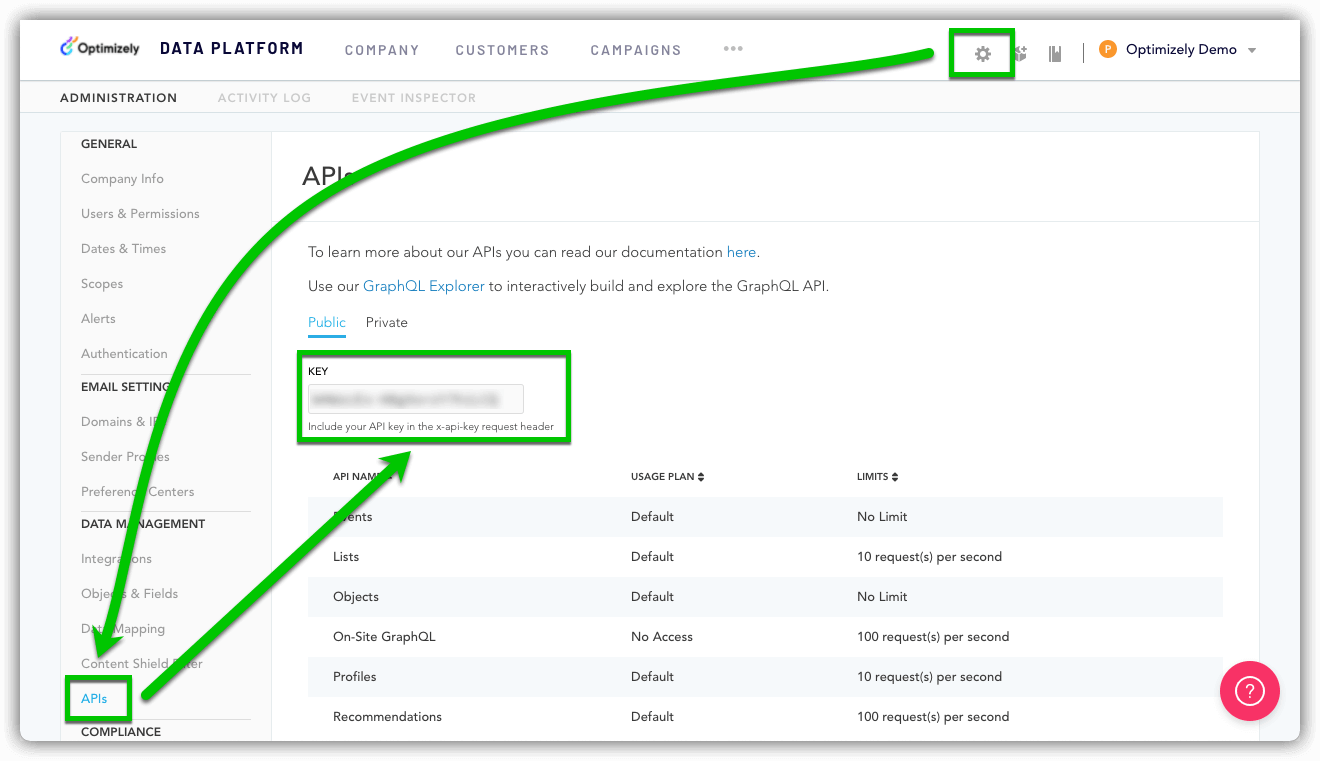This screenshot has height=761, width=1320.
Task: Click the app directory box icon
Action: click(x=1020, y=54)
